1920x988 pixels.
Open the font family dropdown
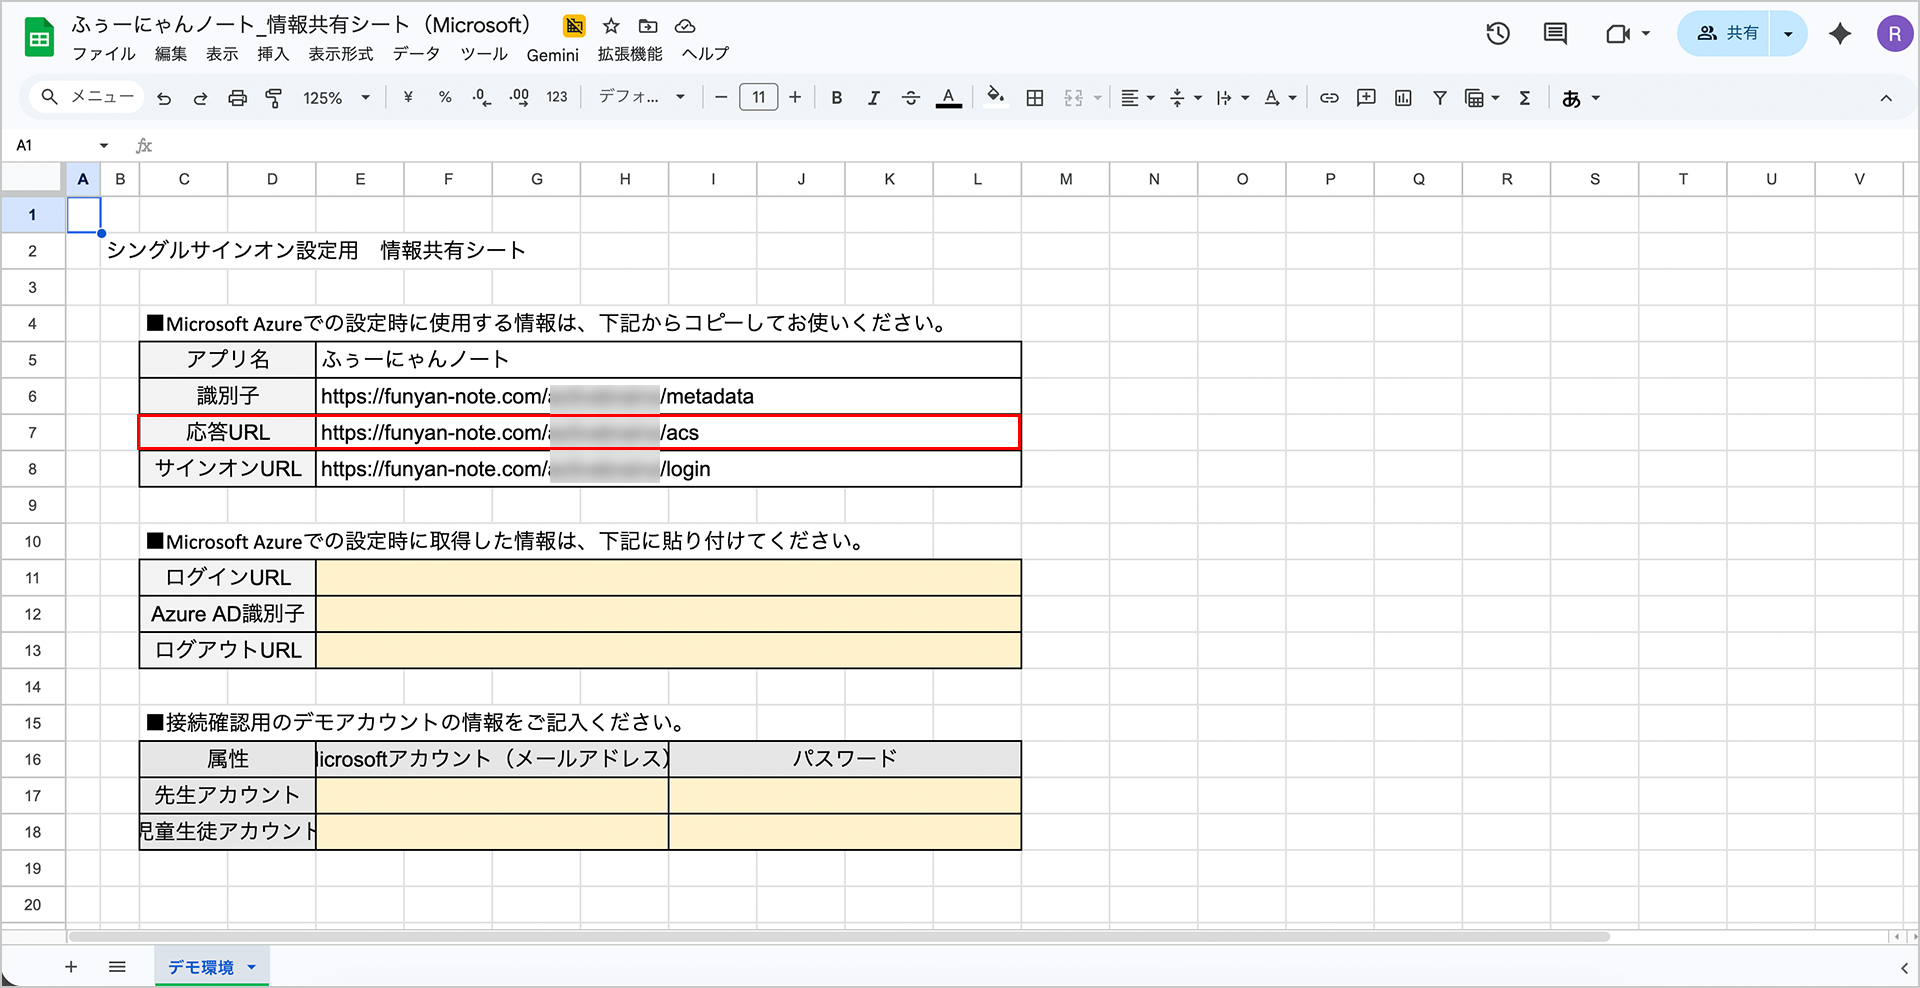click(641, 97)
